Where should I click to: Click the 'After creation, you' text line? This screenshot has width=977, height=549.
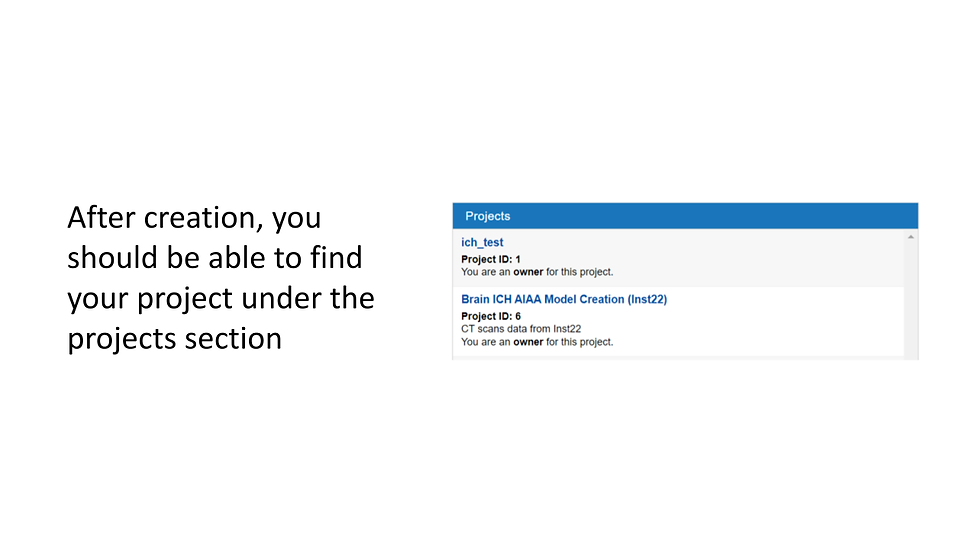(194, 217)
